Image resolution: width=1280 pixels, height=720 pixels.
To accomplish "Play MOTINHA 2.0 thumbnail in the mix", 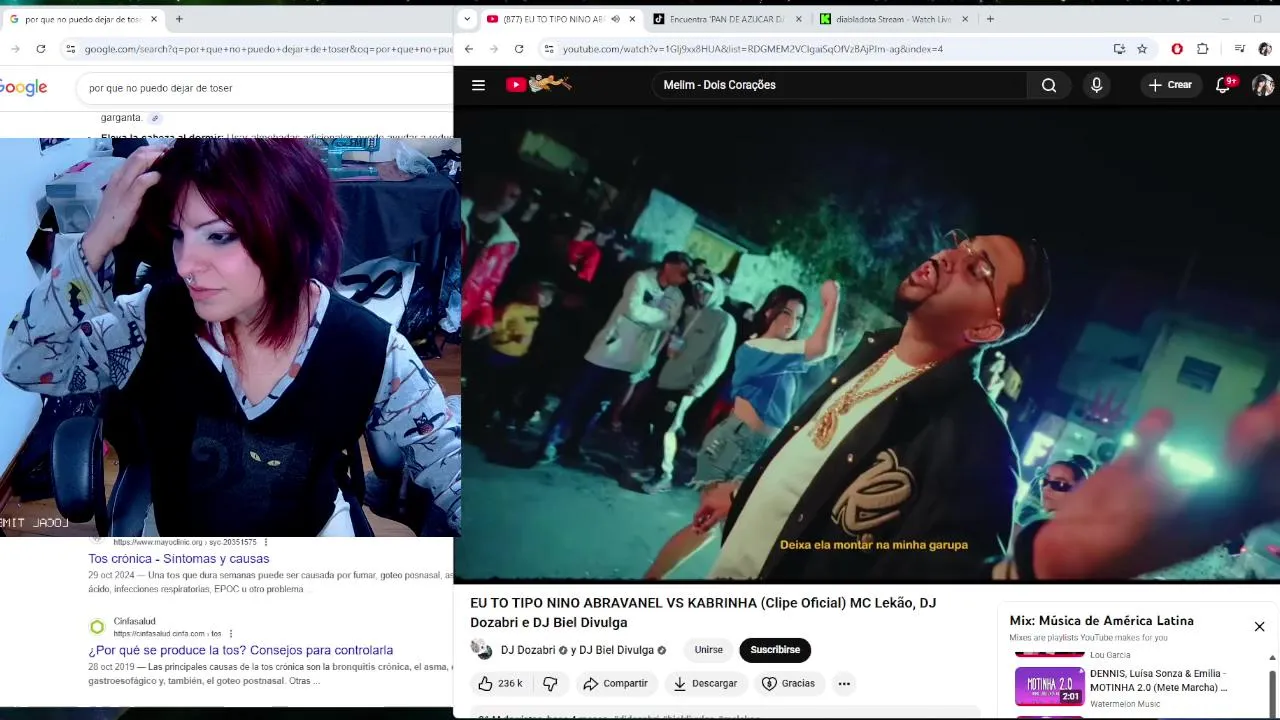I will 1049,686.
